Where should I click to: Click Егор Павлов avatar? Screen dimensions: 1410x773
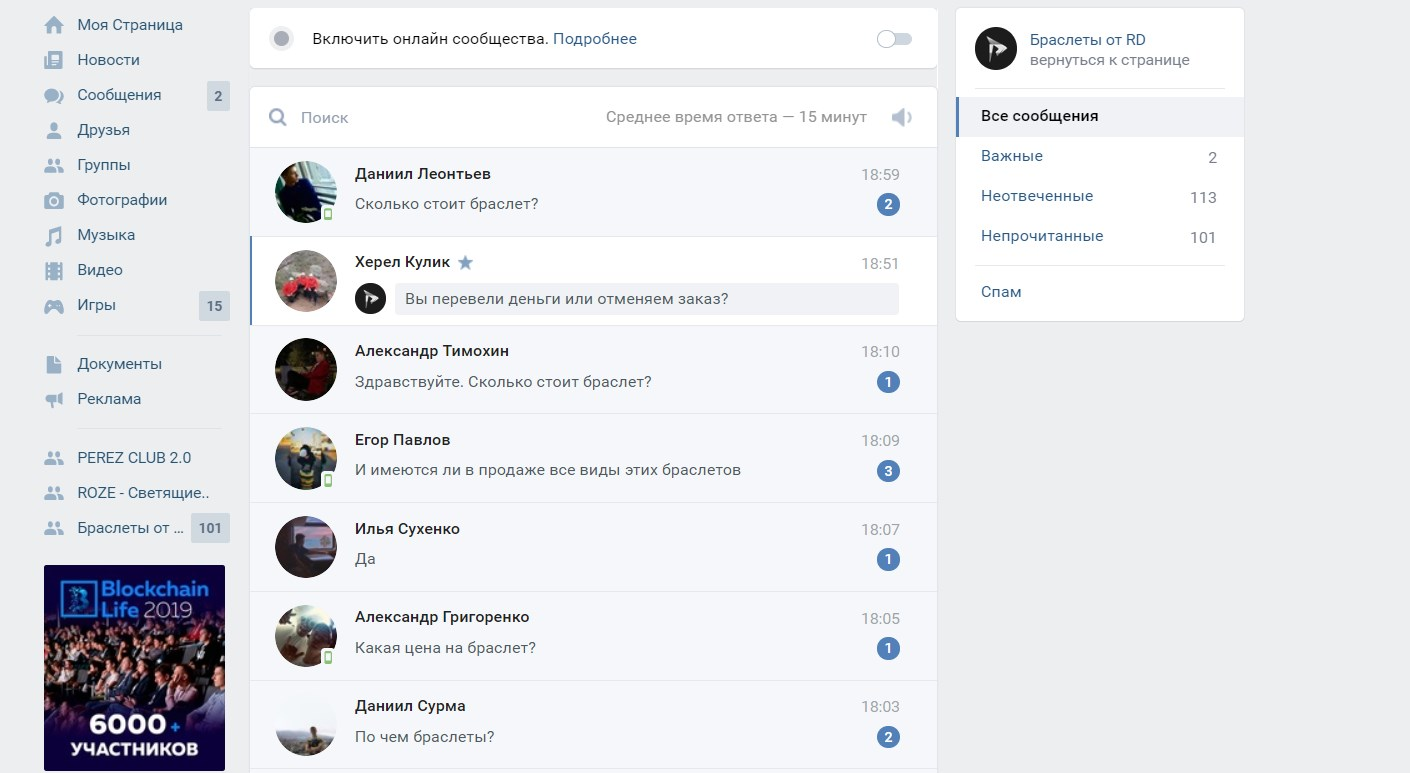click(x=306, y=458)
